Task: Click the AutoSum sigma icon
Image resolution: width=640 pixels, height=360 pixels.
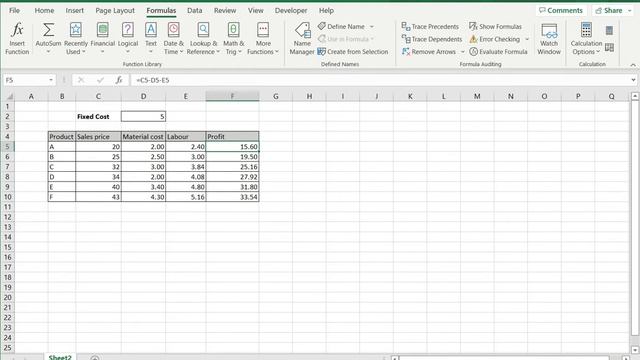Action: click(x=48, y=30)
